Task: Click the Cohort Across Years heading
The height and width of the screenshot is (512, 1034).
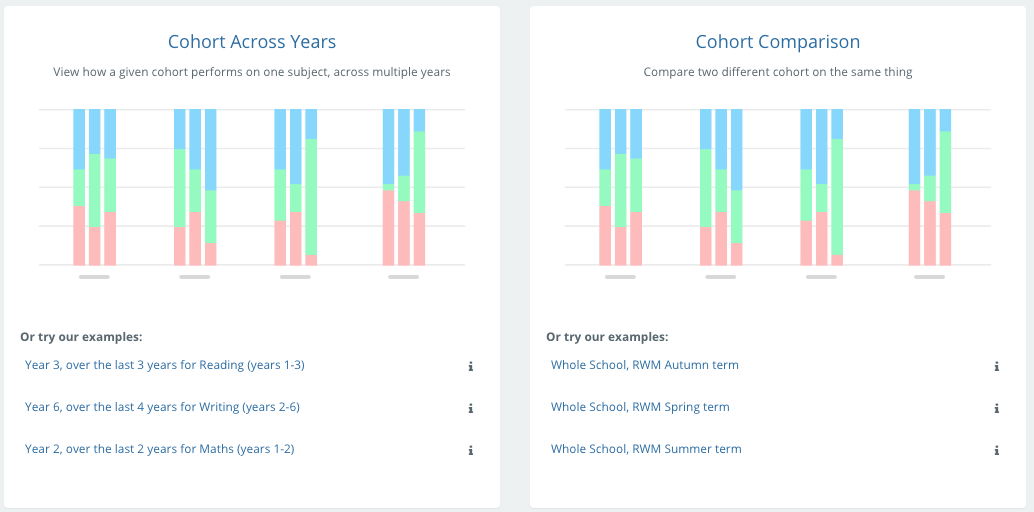Action: pyautogui.click(x=252, y=42)
